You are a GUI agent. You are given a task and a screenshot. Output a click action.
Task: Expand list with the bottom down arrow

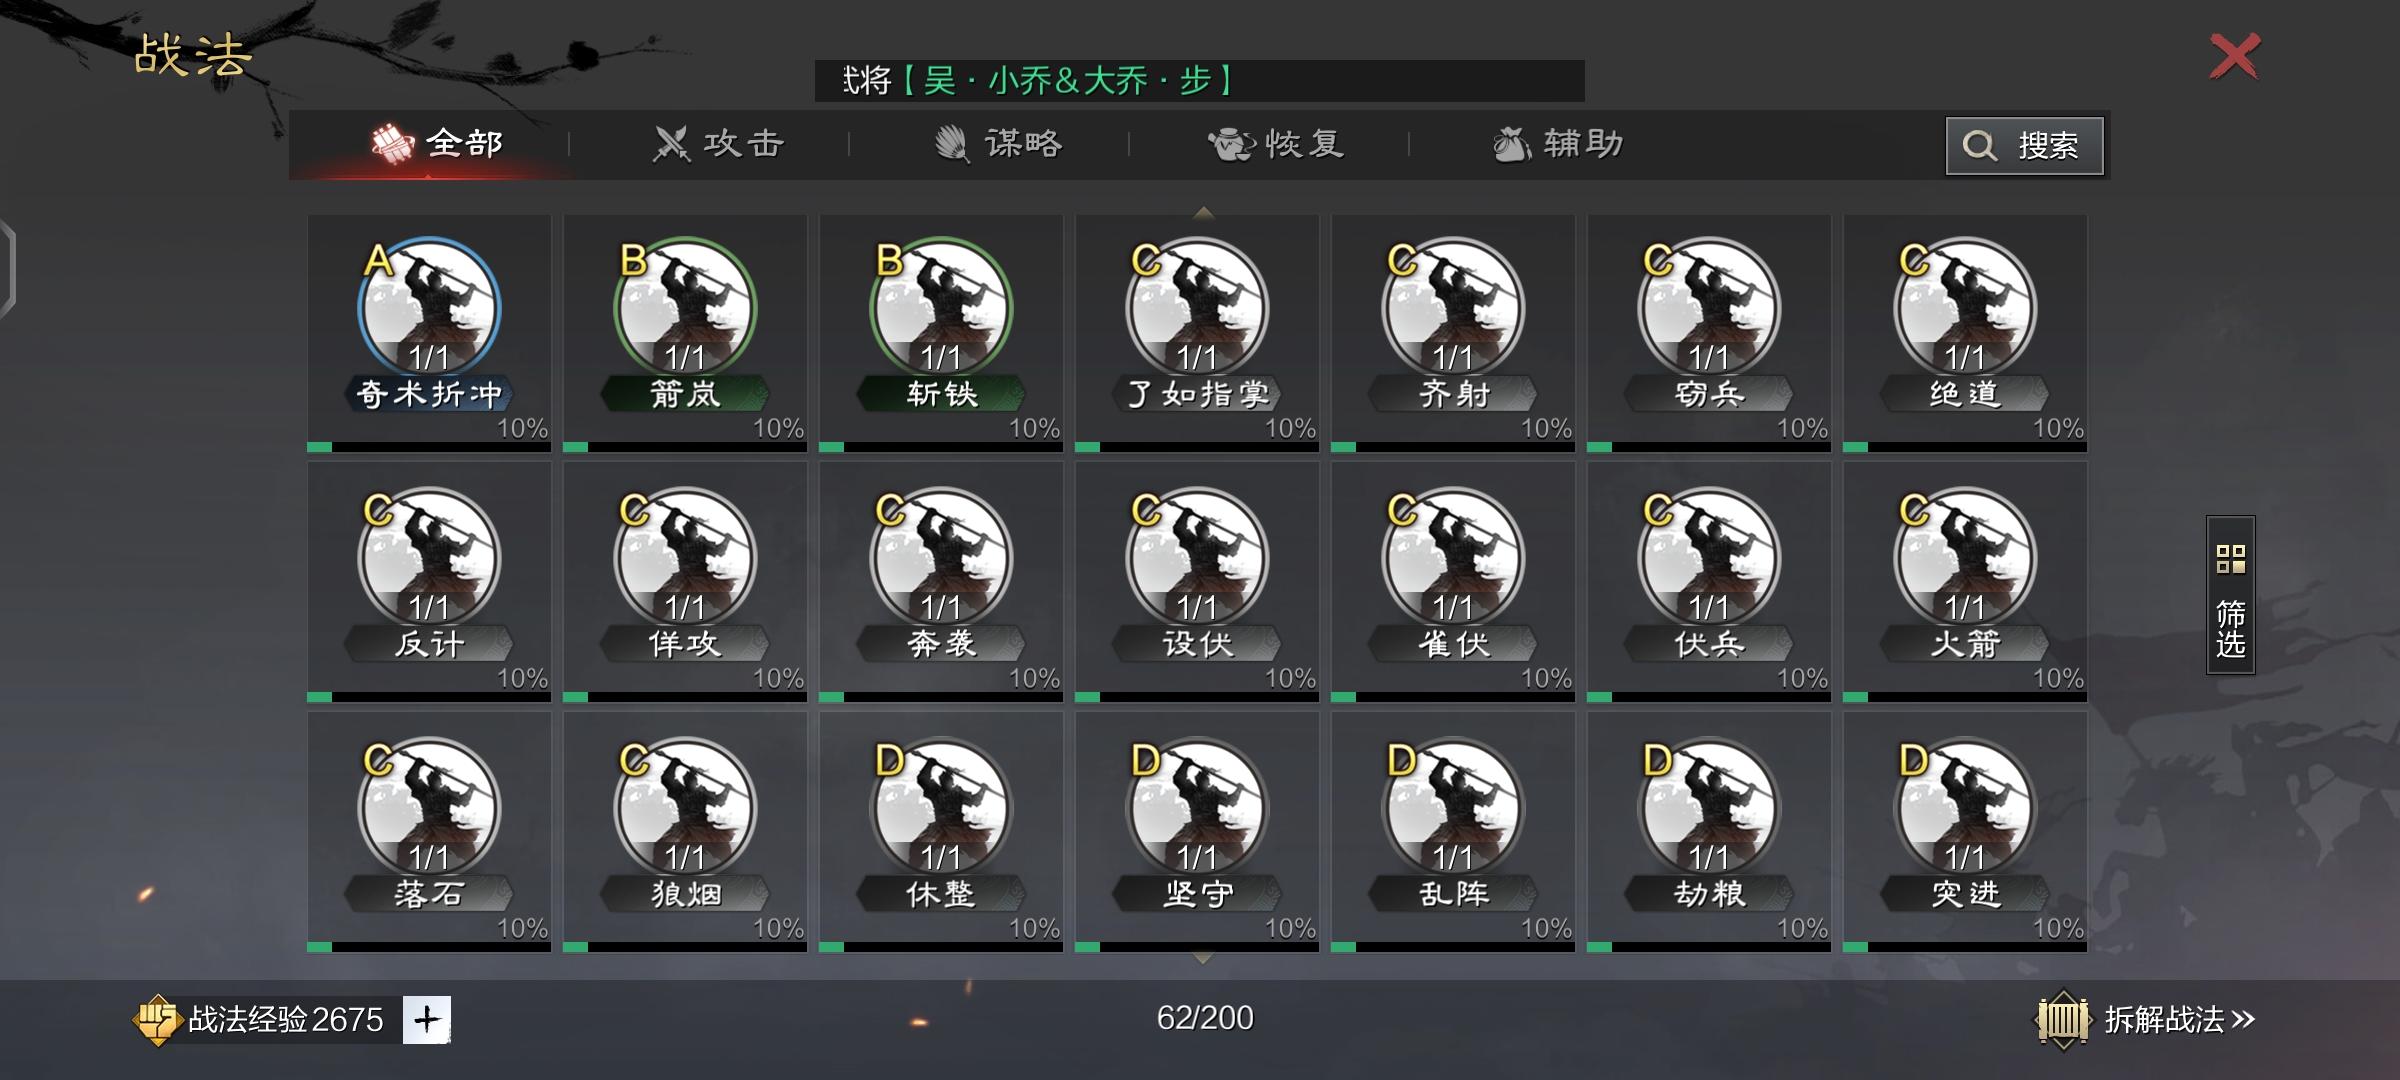pos(1204,958)
